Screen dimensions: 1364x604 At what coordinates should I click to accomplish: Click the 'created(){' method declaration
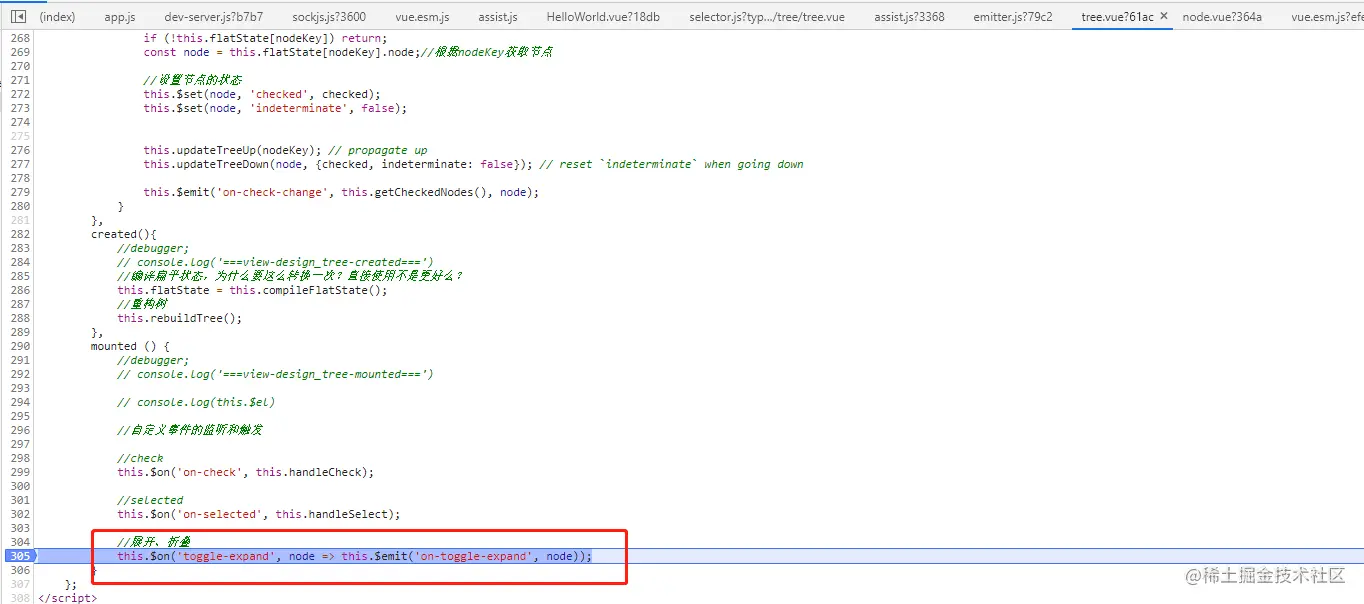(x=124, y=234)
